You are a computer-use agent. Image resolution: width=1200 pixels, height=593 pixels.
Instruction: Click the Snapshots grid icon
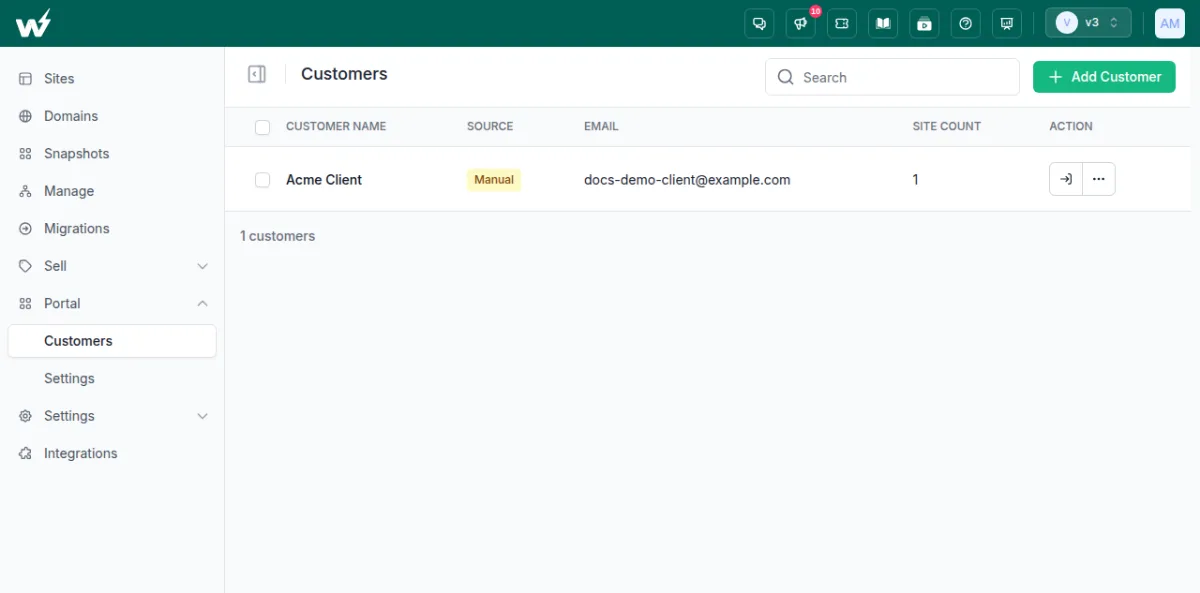pos(26,153)
